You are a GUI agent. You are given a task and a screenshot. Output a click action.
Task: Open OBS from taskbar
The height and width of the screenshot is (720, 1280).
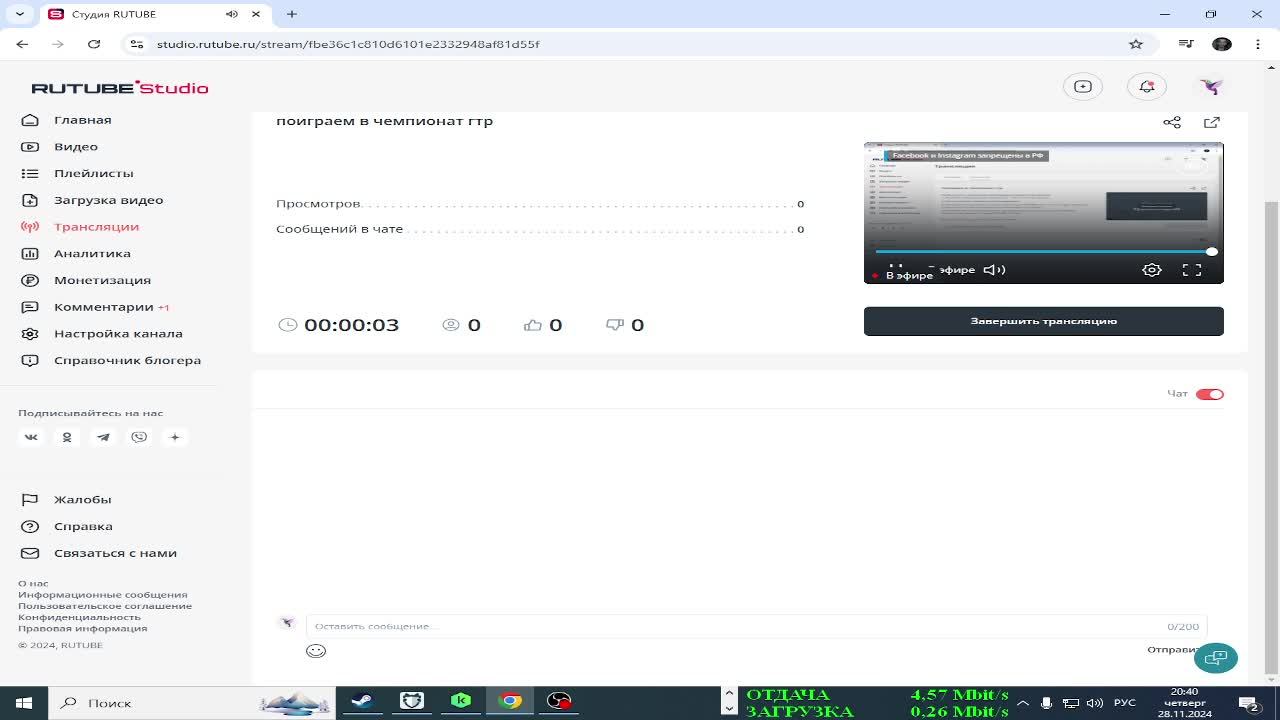[x=559, y=701]
